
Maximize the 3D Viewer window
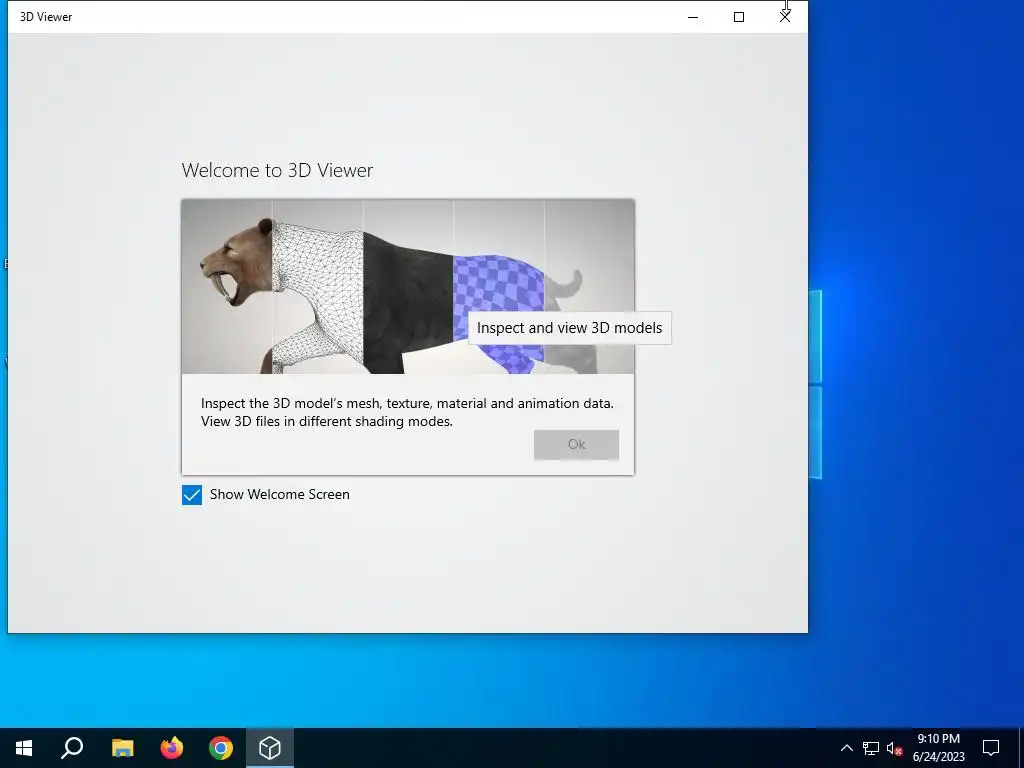(x=739, y=17)
